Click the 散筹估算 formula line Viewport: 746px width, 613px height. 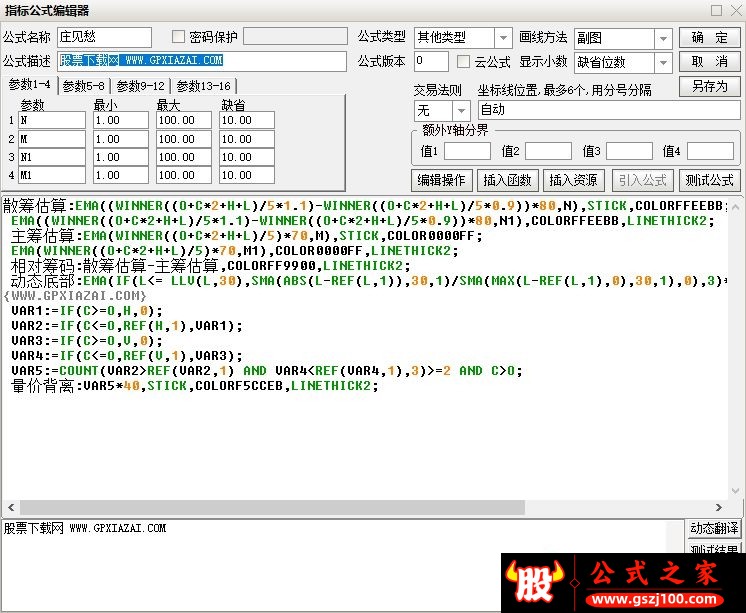[x=365, y=206]
